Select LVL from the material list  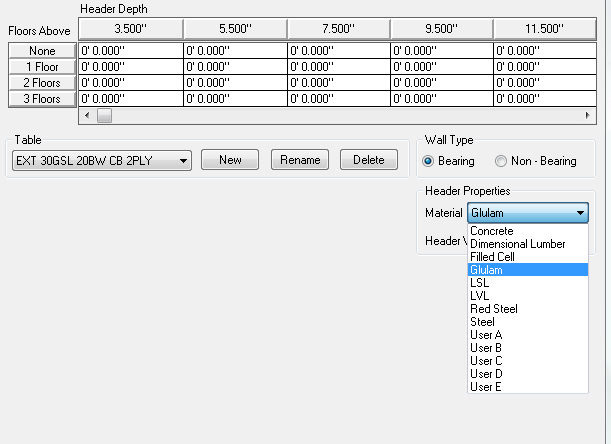[479, 296]
